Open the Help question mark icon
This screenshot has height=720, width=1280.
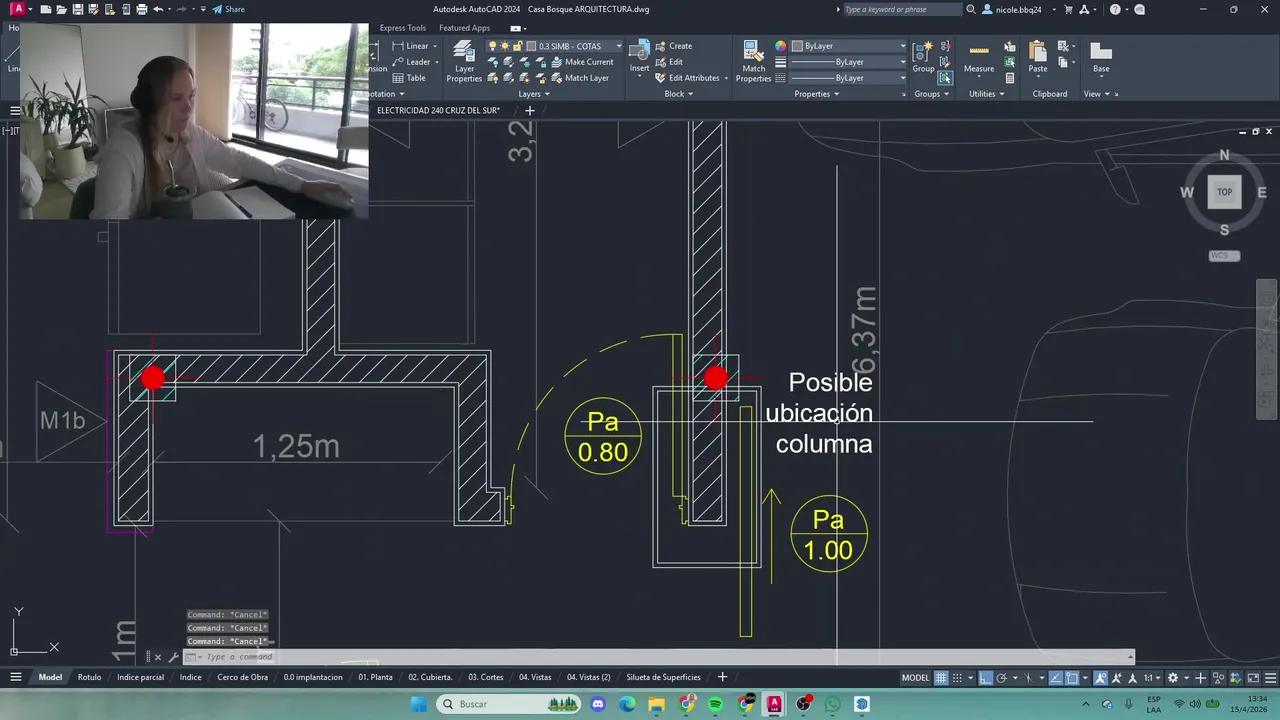1115,9
